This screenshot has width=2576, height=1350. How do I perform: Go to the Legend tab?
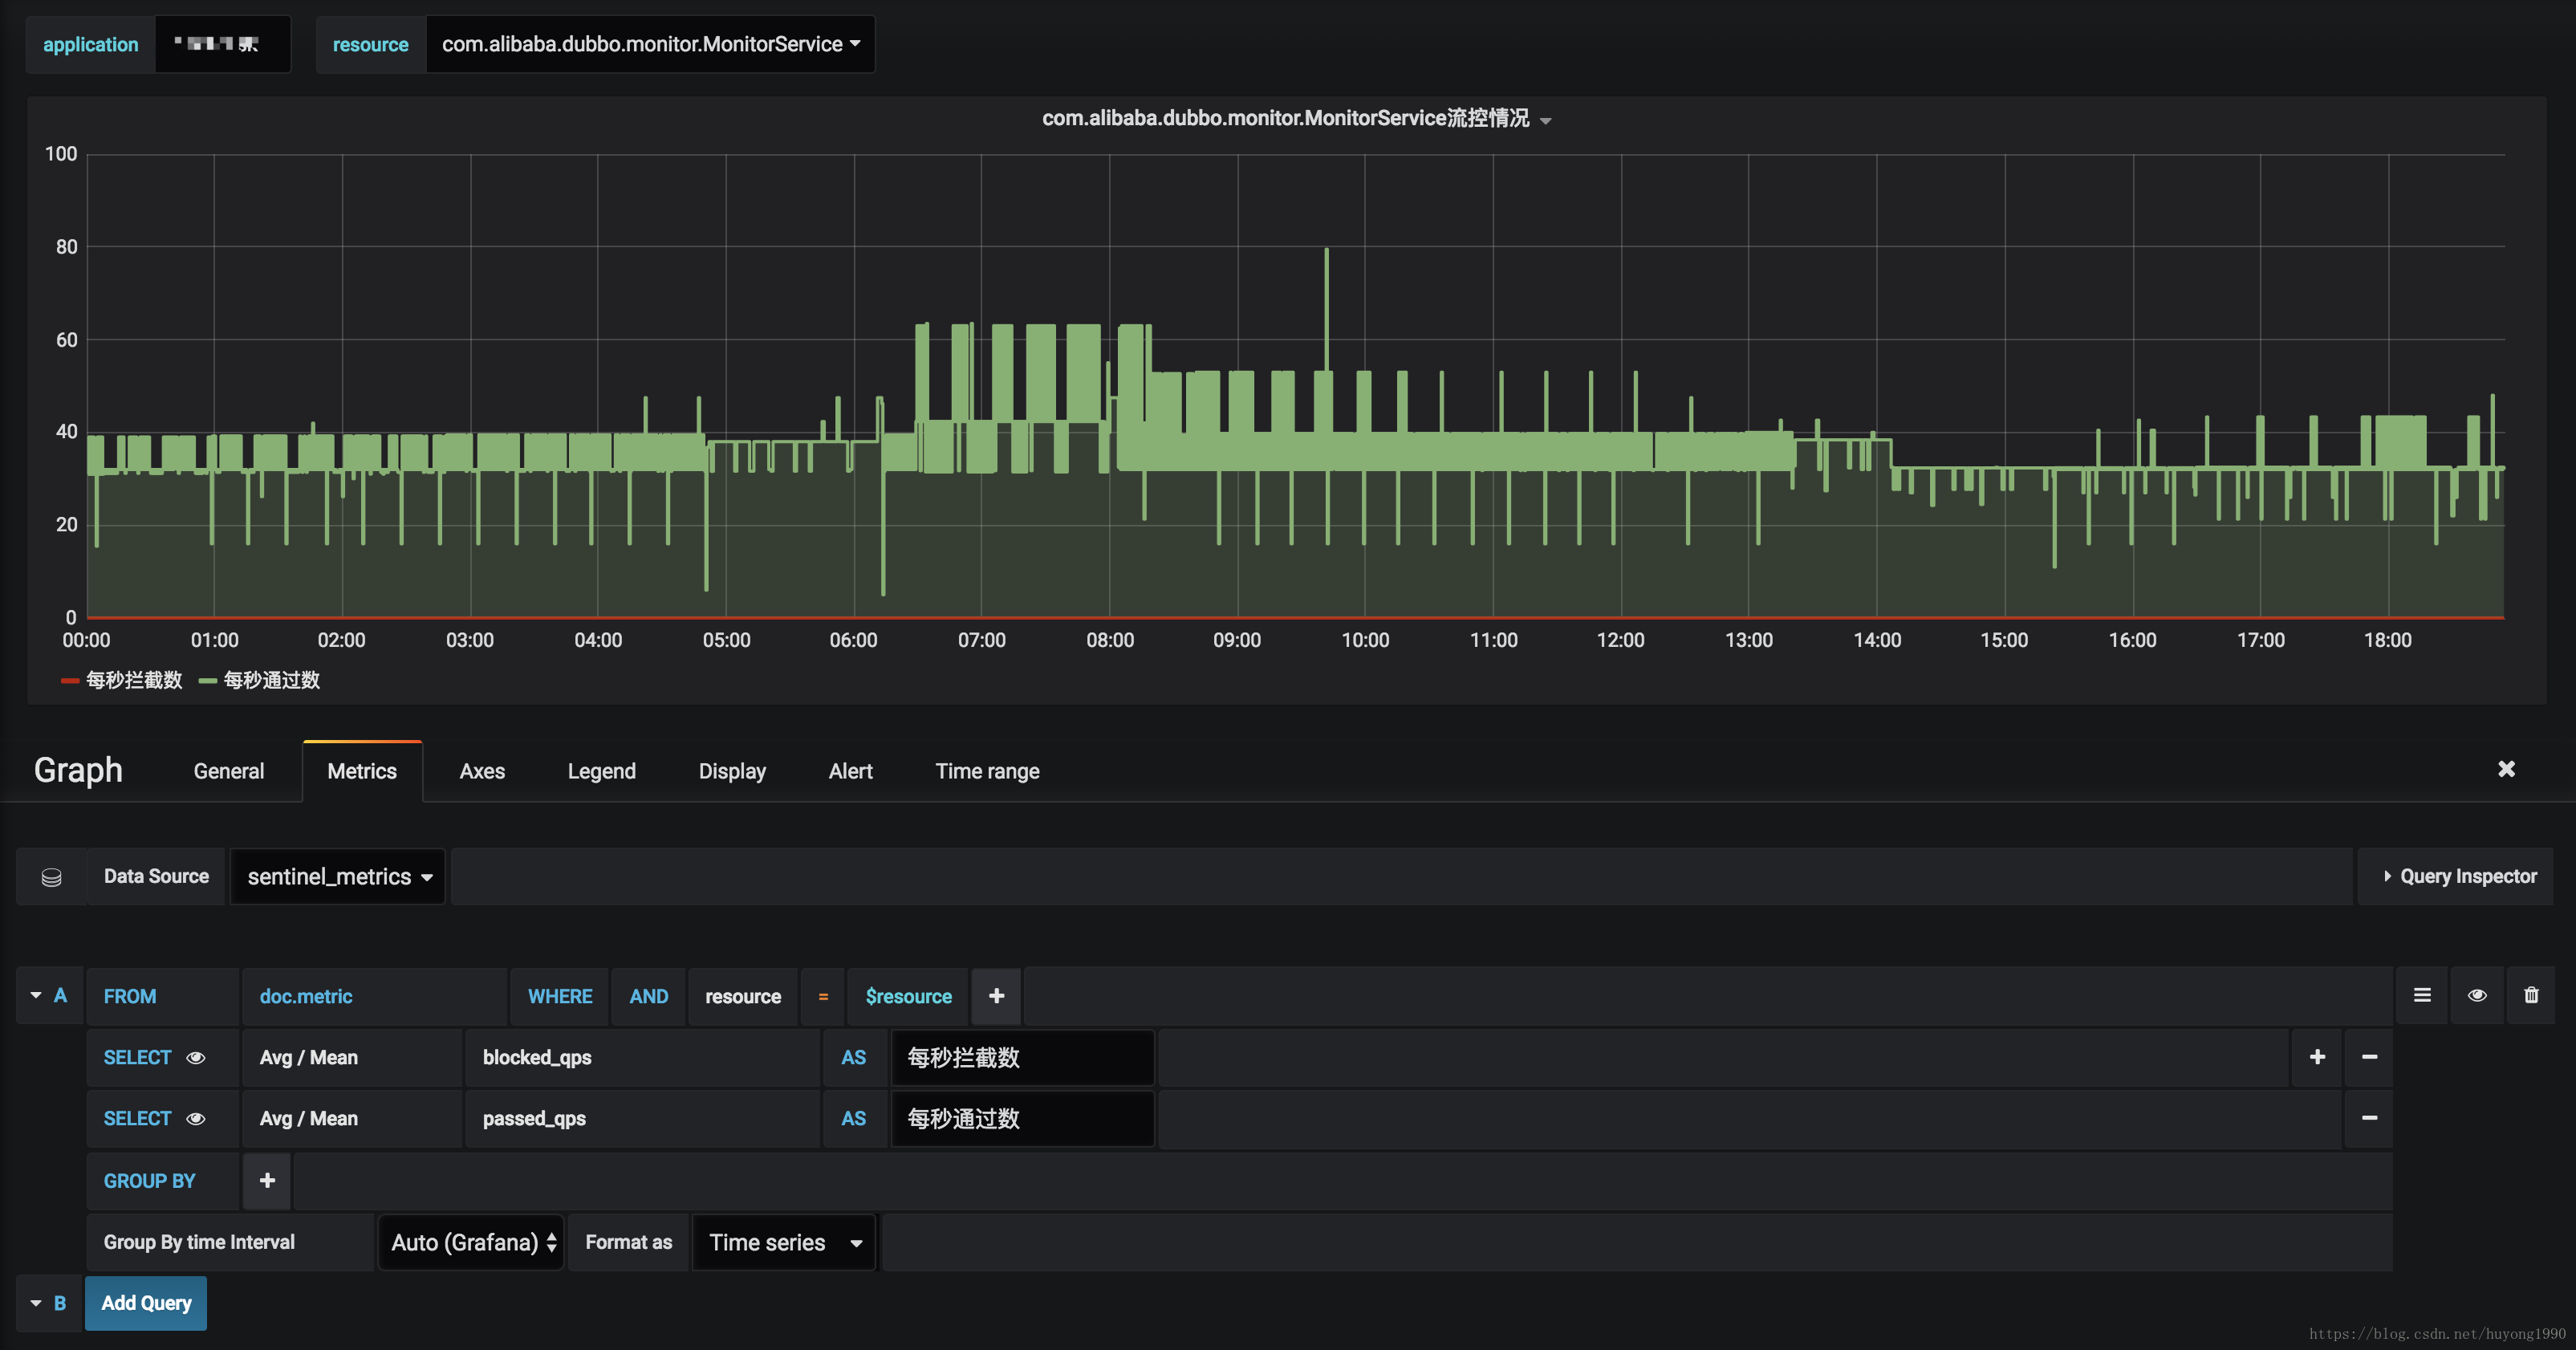tap(602, 771)
